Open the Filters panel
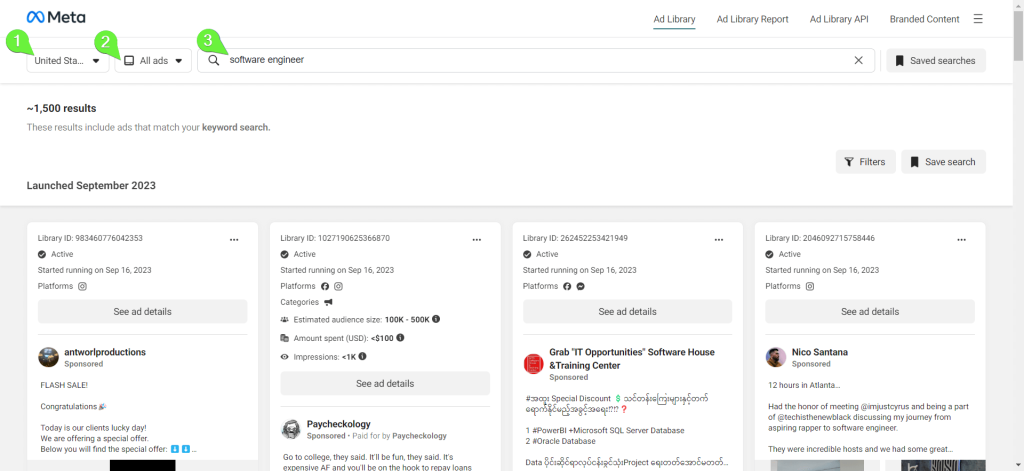The width and height of the screenshot is (1024, 471). pyautogui.click(x=865, y=162)
